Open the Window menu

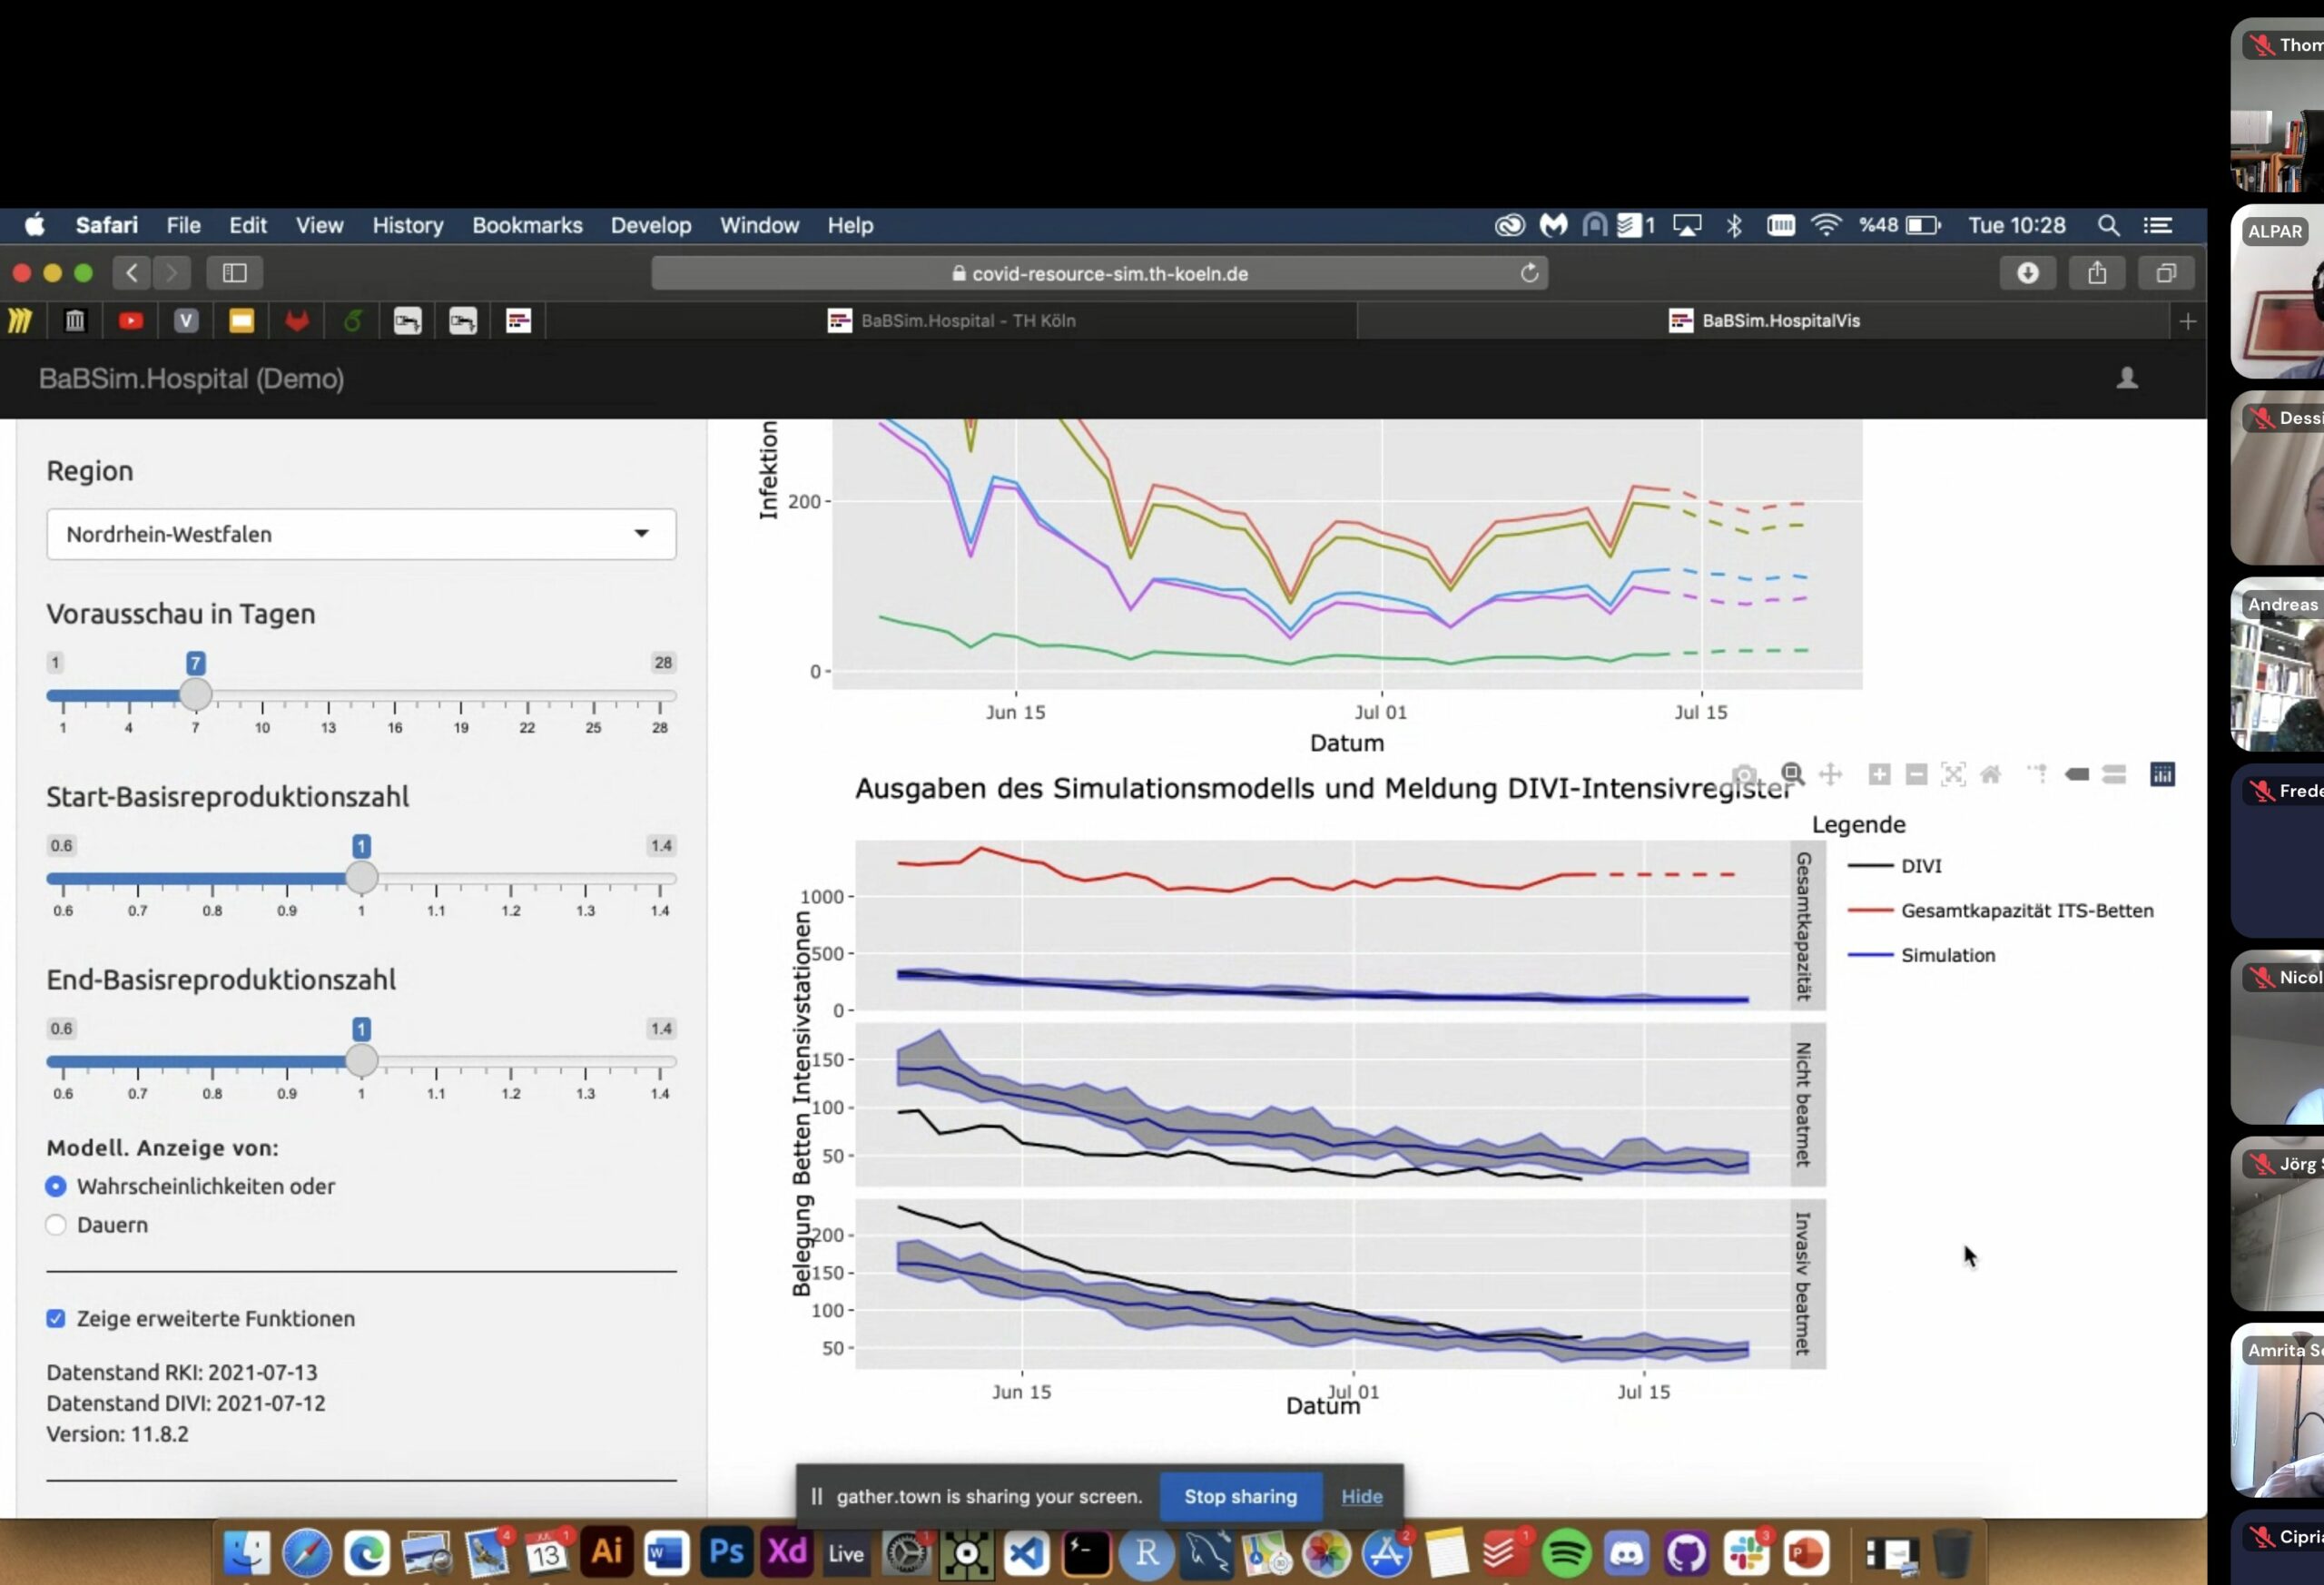(759, 225)
